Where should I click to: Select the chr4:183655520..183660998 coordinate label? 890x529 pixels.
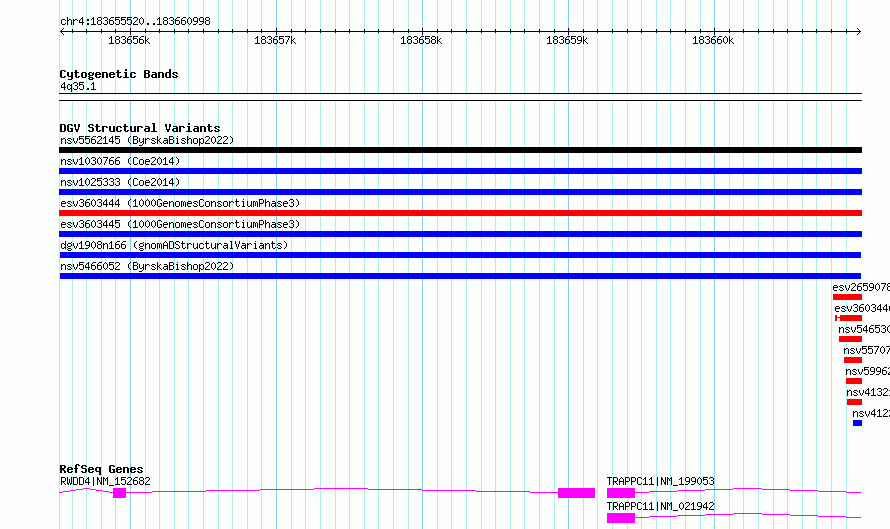tap(135, 22)
